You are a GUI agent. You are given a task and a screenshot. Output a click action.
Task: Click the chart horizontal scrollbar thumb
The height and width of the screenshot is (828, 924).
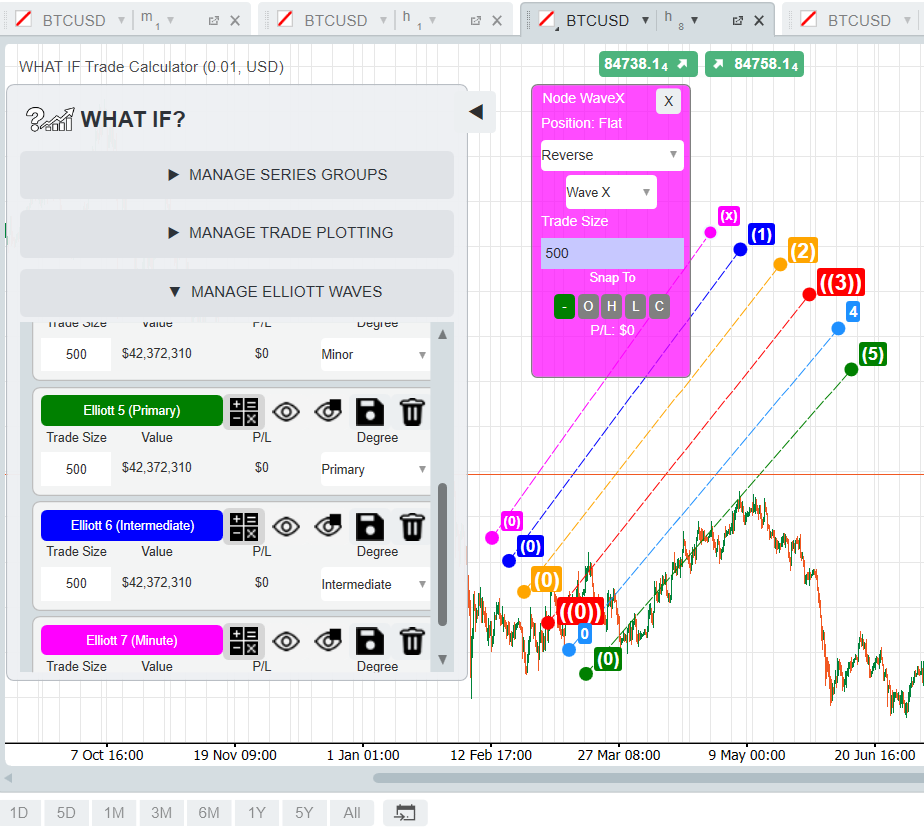648,778
